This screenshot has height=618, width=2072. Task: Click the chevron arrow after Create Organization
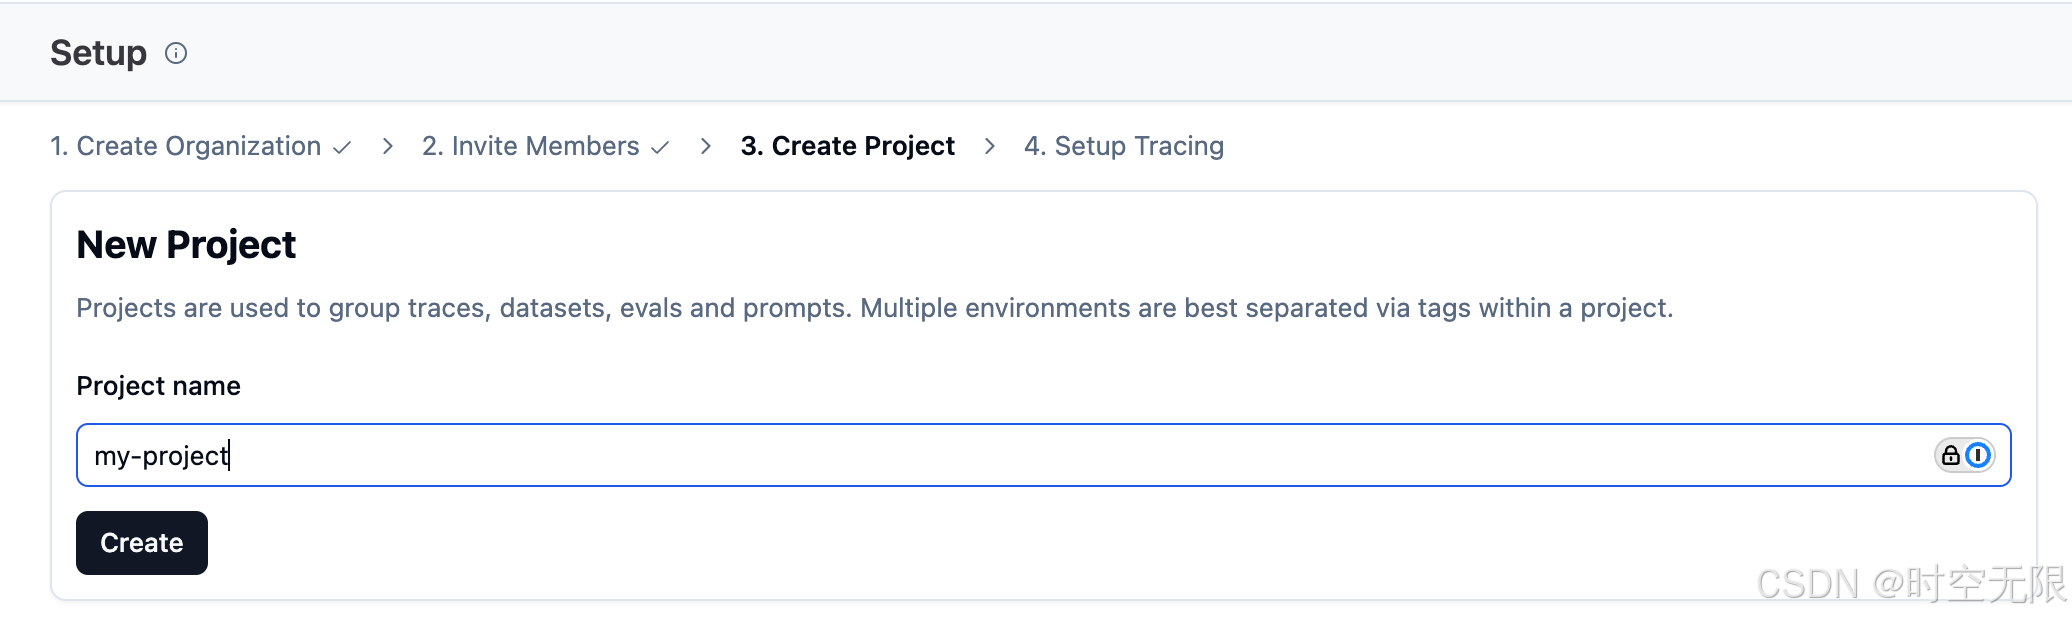(x=388, y=146)
